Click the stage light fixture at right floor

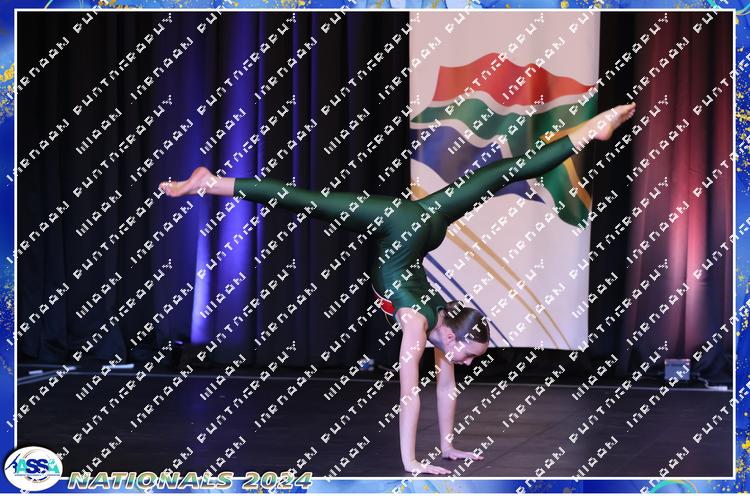[x=677, y=369]
